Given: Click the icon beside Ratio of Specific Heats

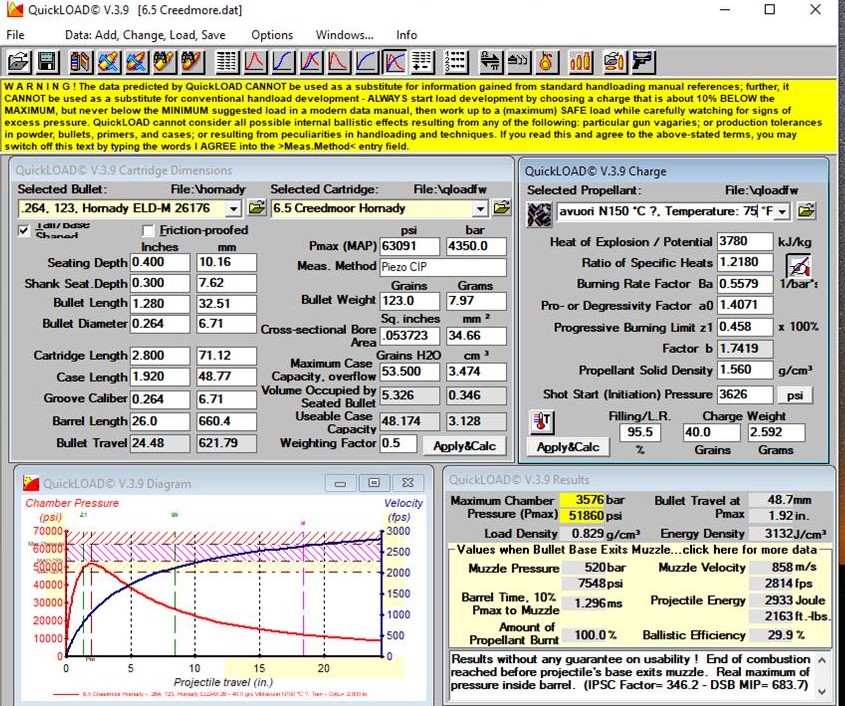Looking at the screenshot, I should [x=799, y=266].
